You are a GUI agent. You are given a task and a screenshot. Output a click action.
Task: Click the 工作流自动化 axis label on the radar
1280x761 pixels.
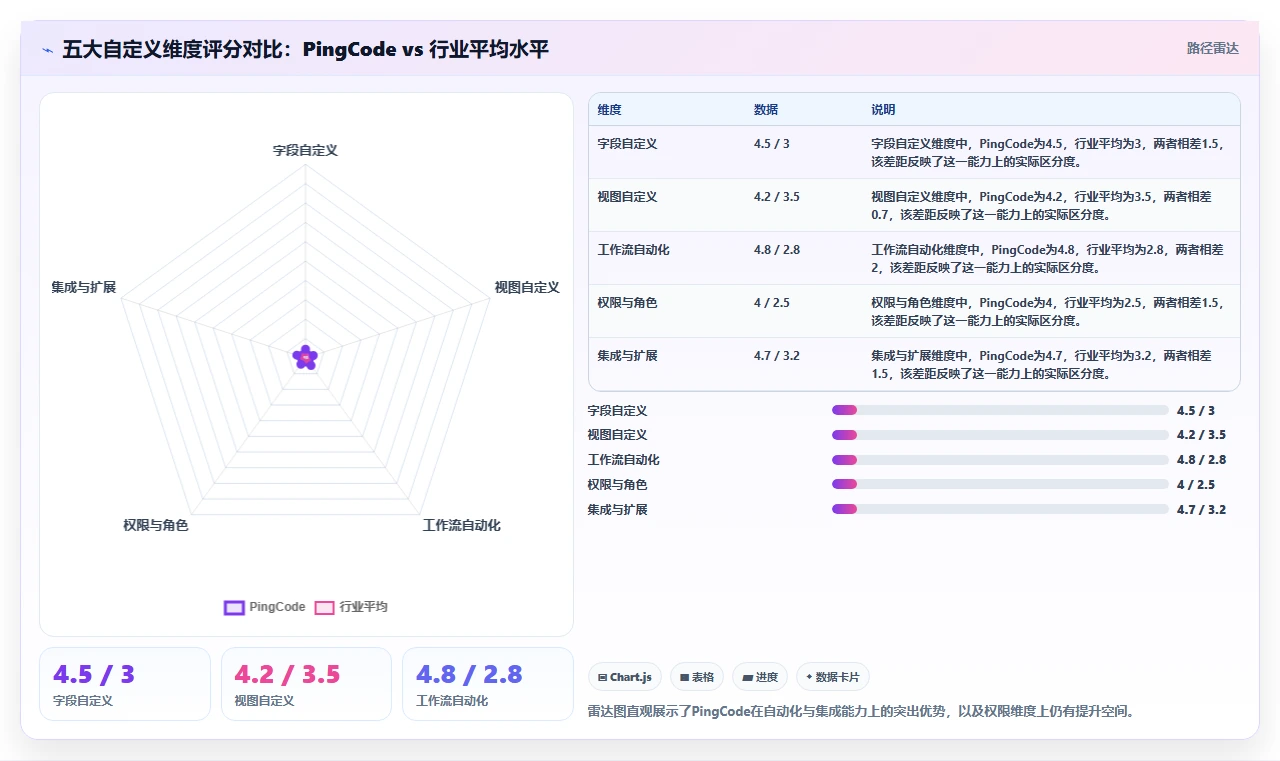pos(462,525)
